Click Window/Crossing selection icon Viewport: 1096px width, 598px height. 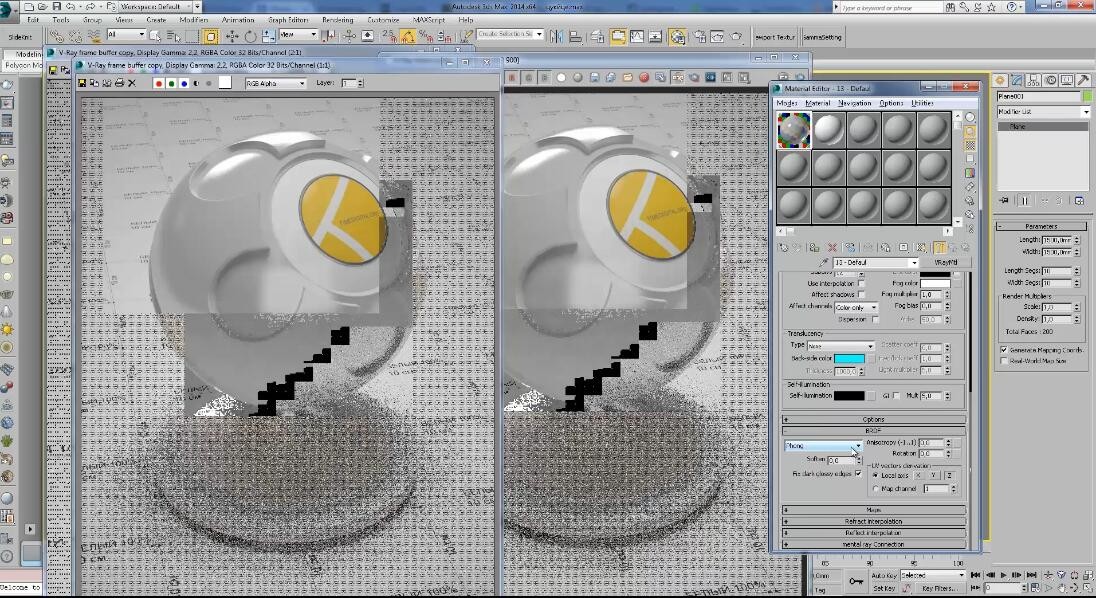pos(210,36)
